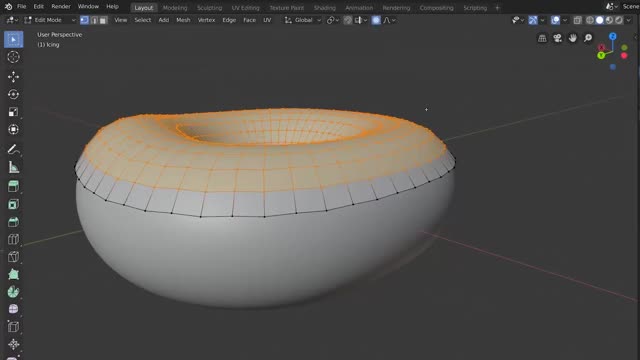Enable face select mode
The image size is (640, 360).
pos(103,20)
